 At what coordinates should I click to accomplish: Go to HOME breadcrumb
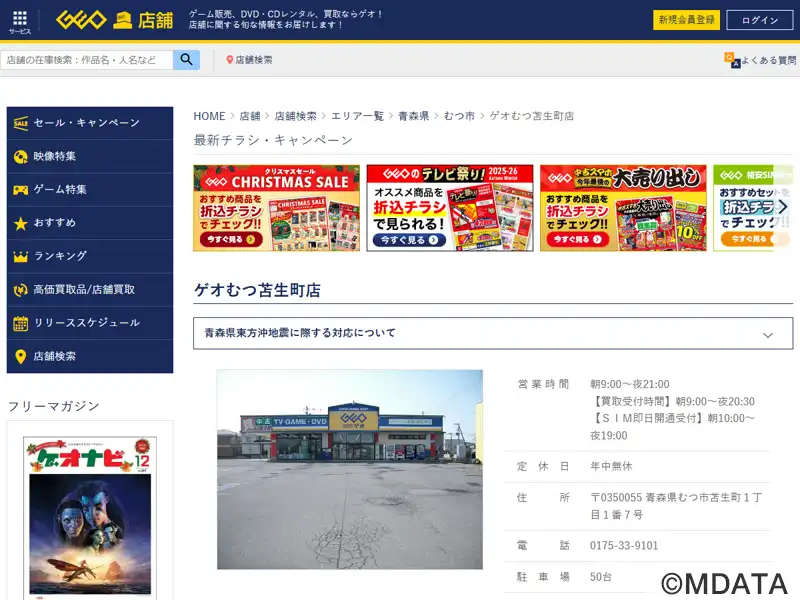tap(209, 116)
